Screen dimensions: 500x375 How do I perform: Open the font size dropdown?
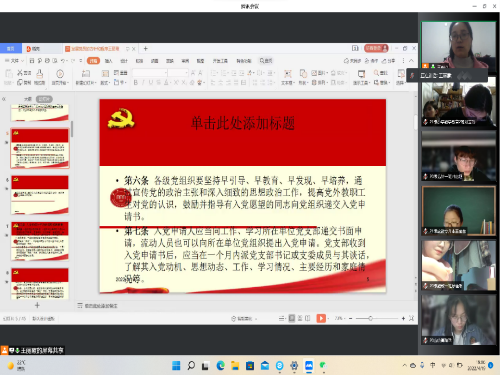tap(178, 73)
